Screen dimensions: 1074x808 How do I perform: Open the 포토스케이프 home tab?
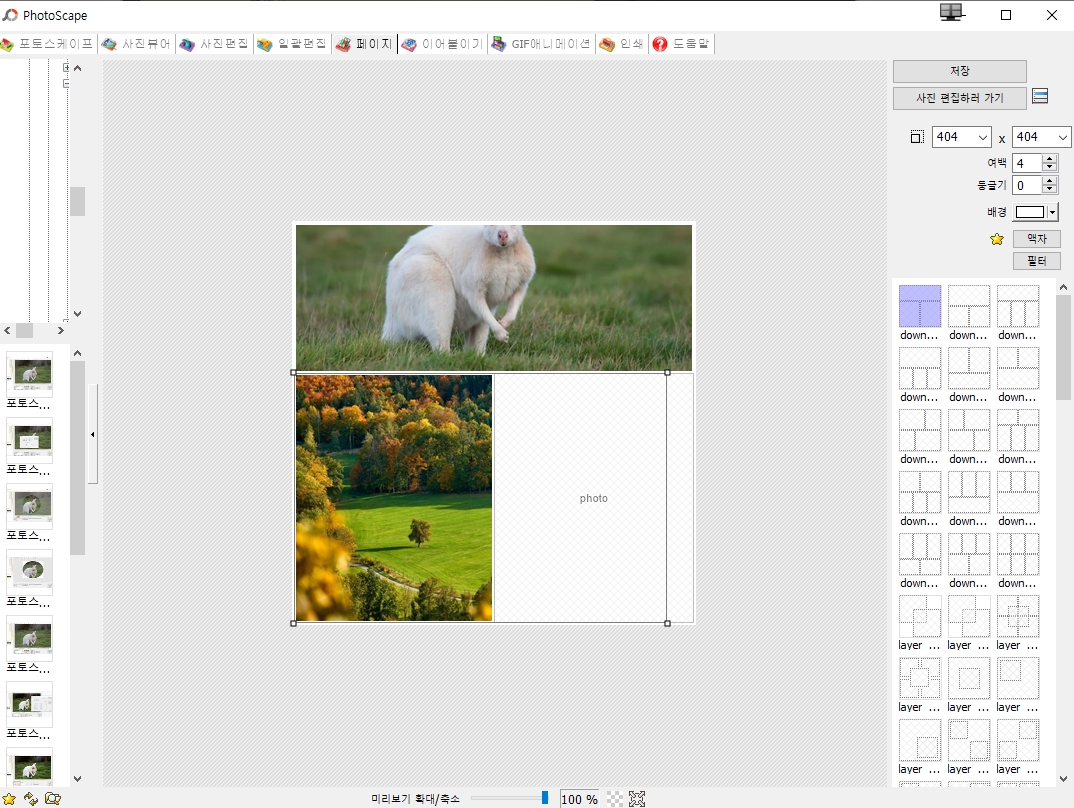click(47, 44)
